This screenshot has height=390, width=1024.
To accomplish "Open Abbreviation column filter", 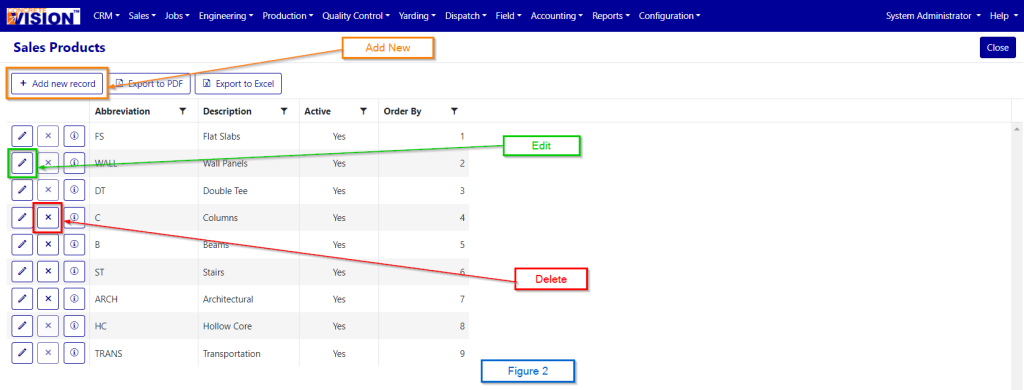I will [x=183, y=112].
